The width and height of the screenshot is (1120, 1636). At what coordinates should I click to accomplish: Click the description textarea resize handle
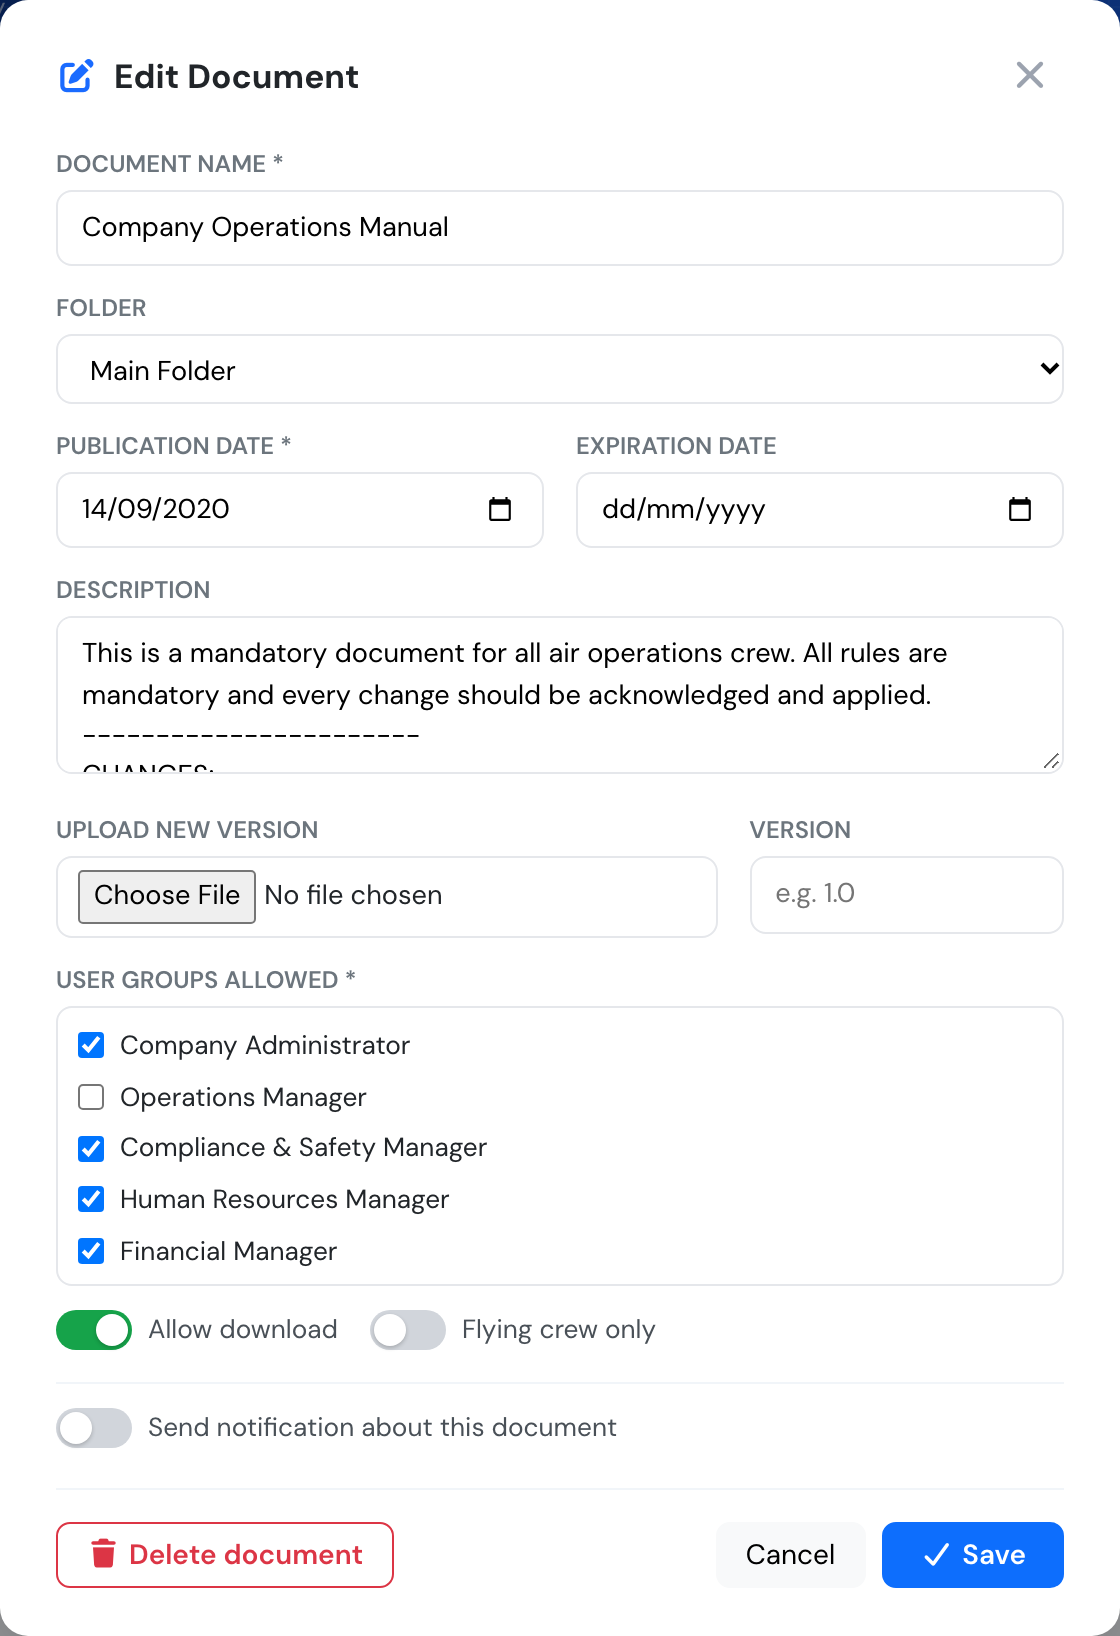click(x=1051, y=761)
